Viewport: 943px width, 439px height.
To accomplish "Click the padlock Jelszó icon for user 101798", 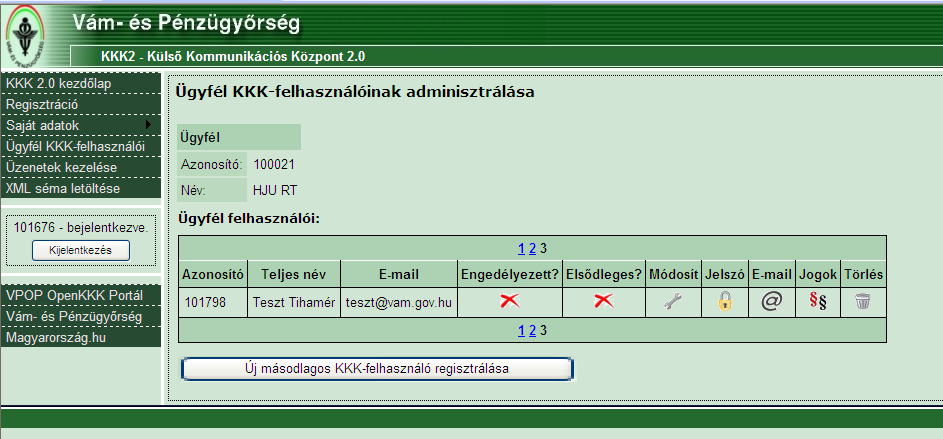I will coord(725,302).
